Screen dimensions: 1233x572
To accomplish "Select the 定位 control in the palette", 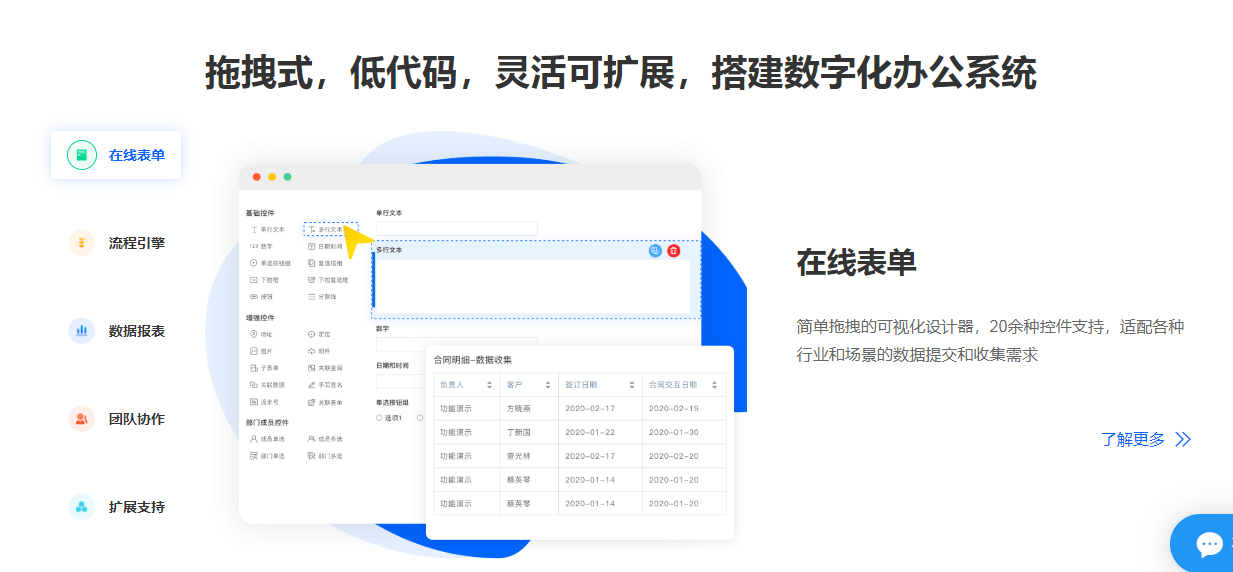I will (319, 334).
